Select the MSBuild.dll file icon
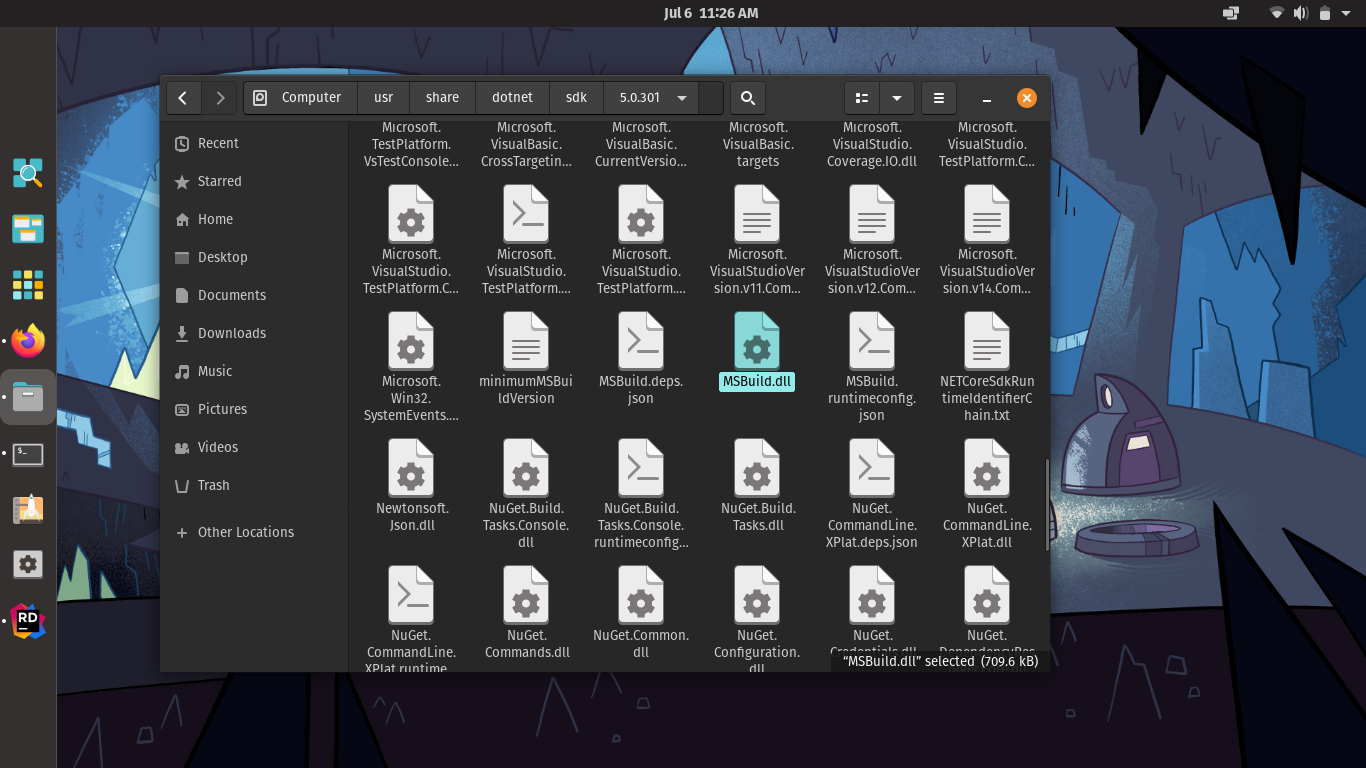The height and width of the screenshot is (768, 1366). point(757,341)
